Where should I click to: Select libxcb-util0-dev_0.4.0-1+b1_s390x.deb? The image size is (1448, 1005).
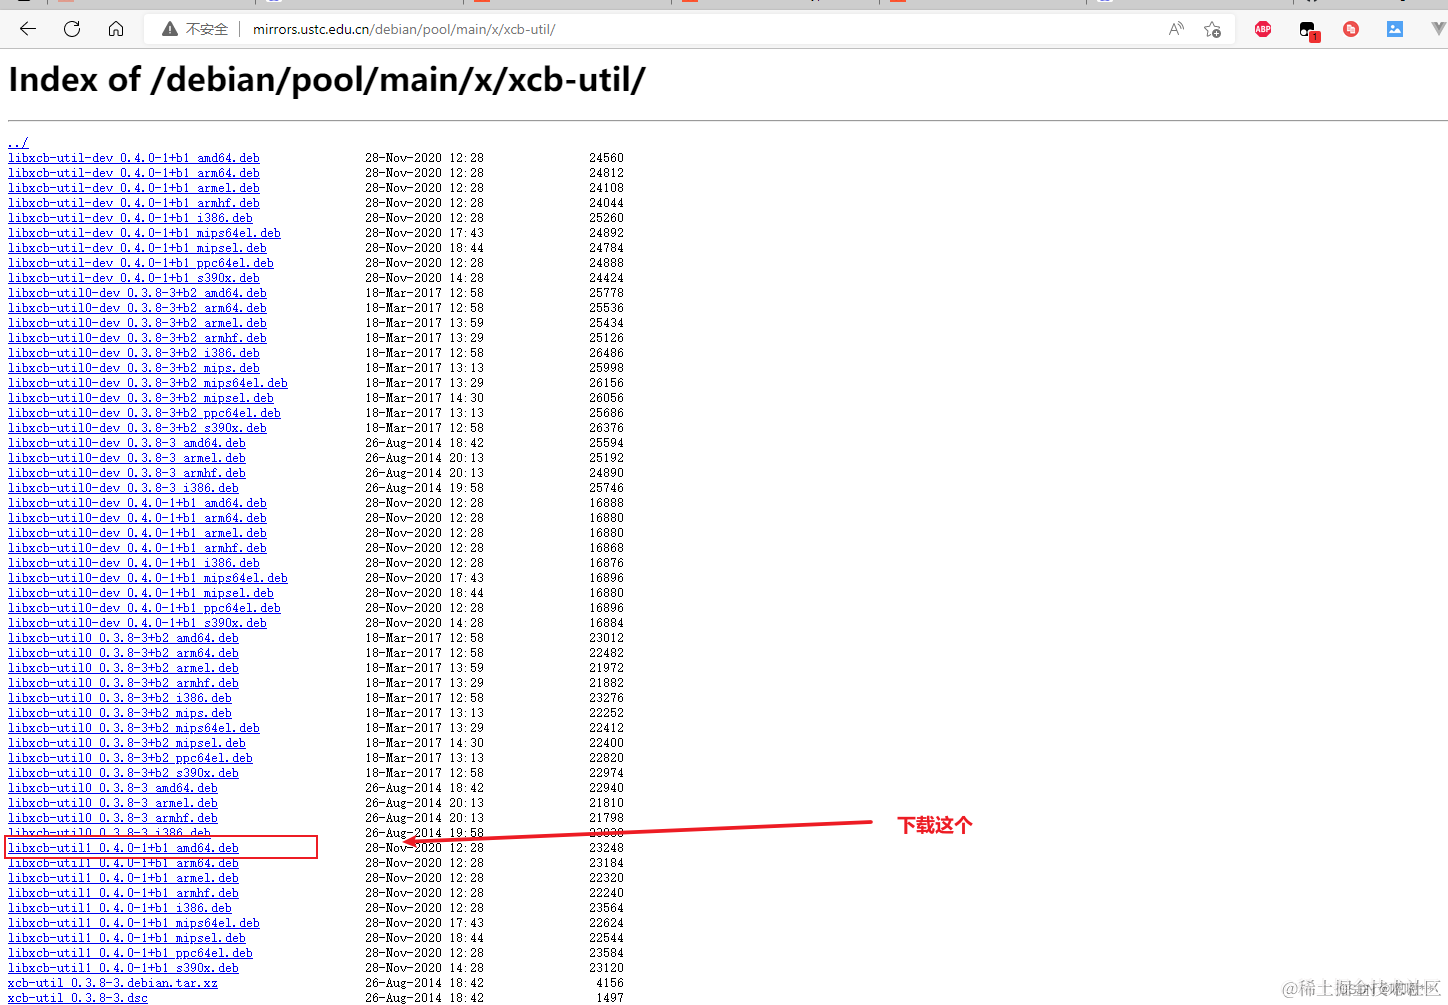tap(137, 623)
